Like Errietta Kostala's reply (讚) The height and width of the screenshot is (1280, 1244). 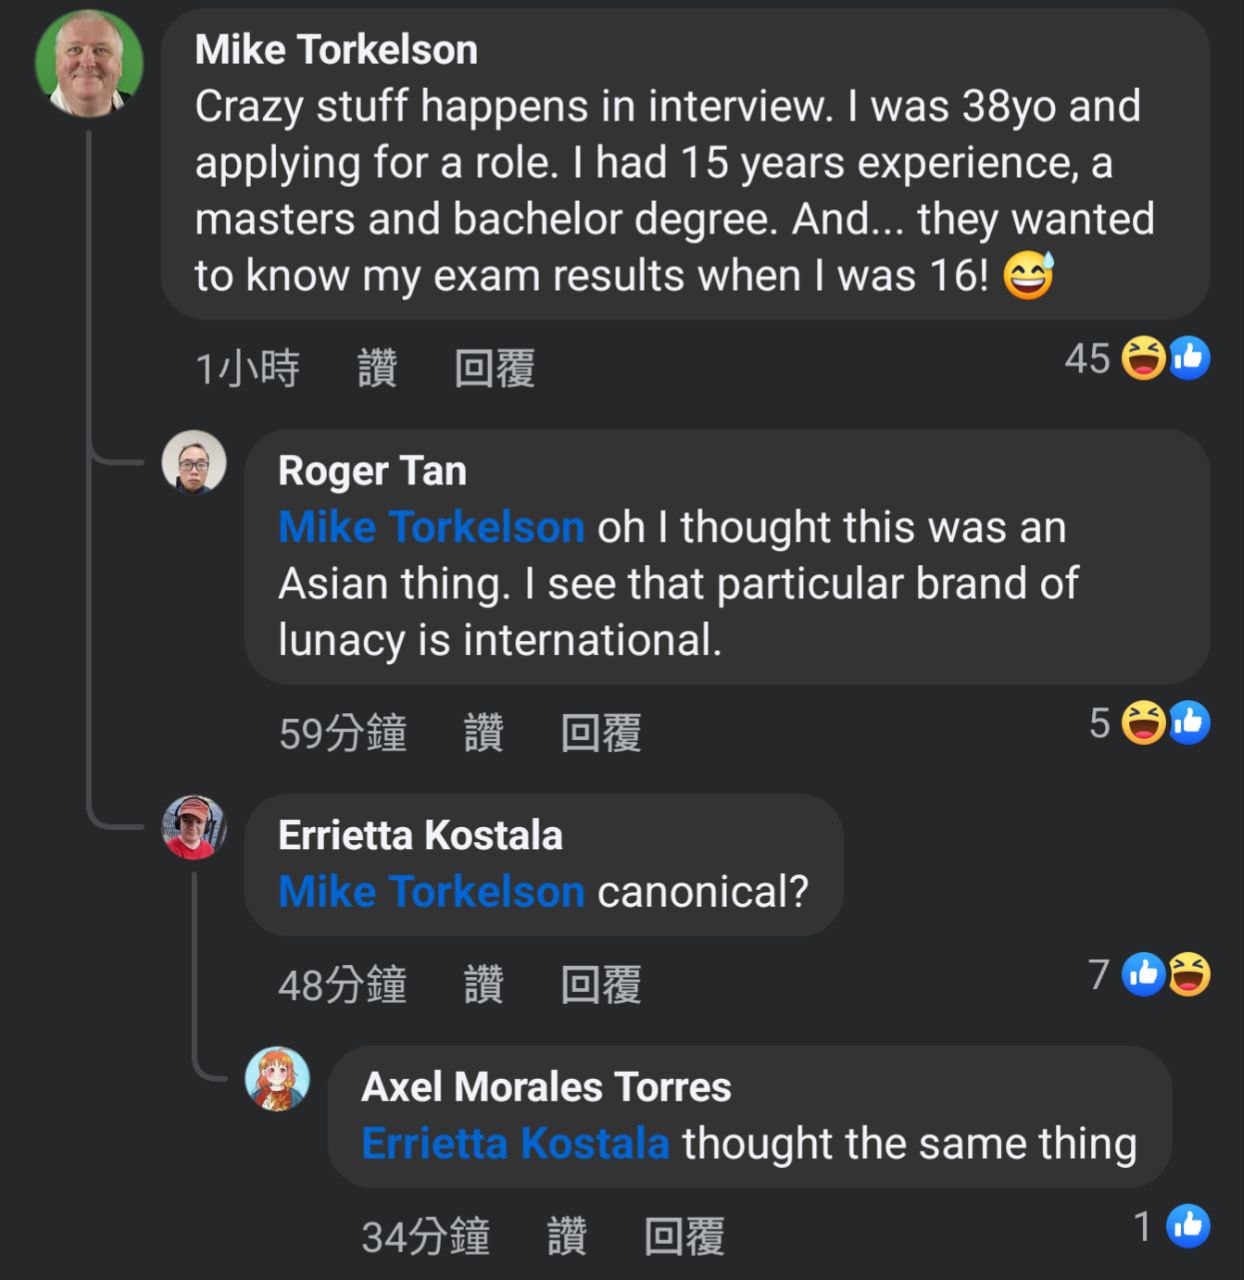[x=483, y=985]
